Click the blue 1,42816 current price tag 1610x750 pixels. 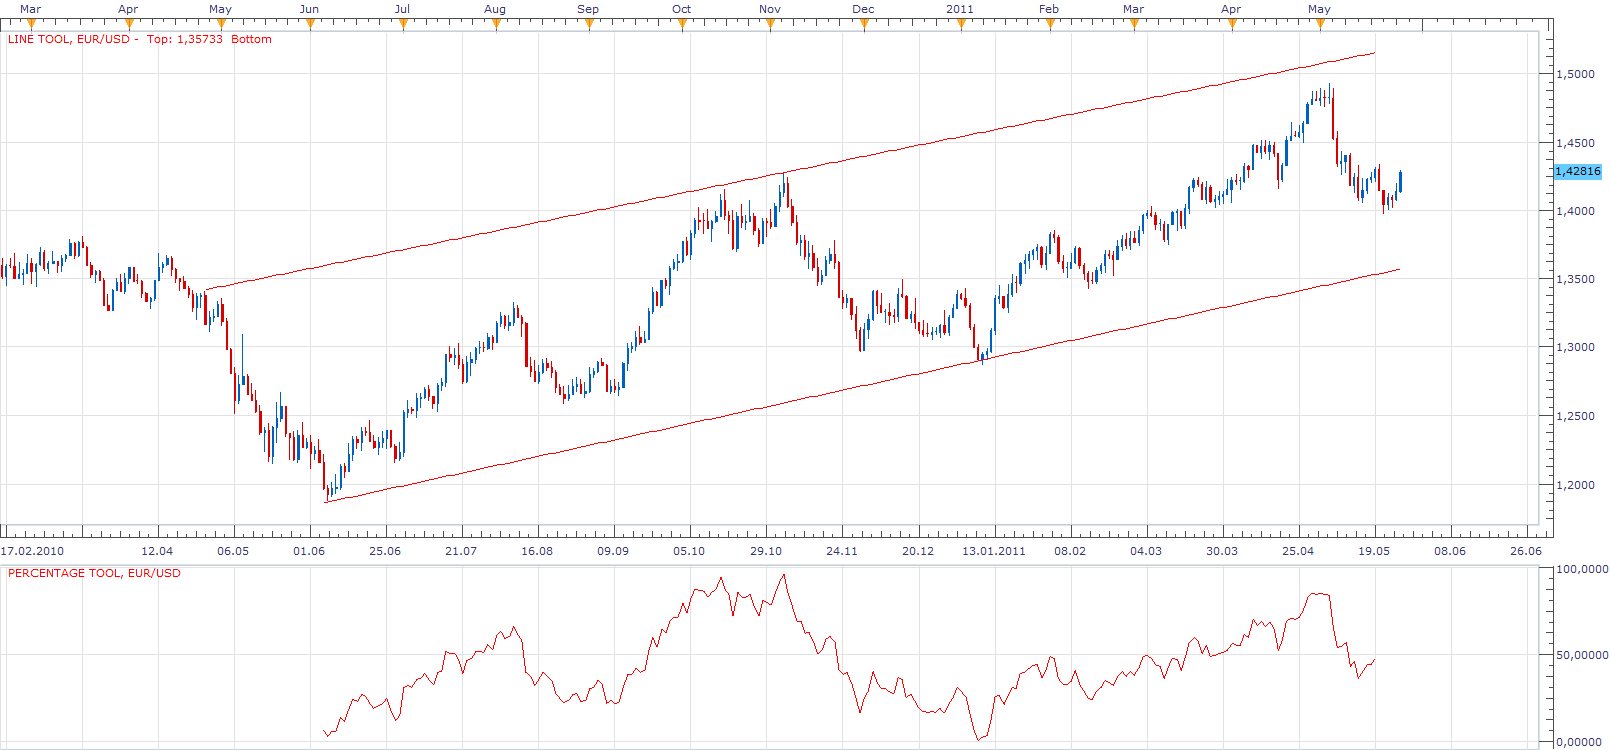tap(1578, 171)
